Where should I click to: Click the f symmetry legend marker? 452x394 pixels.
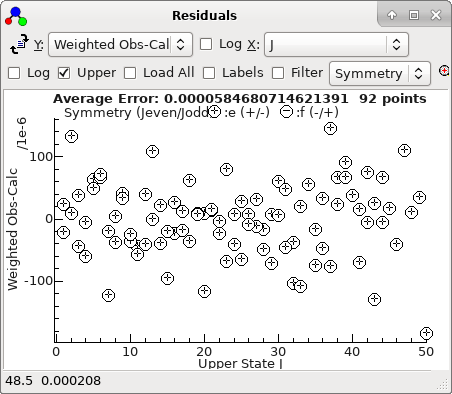(286, 111)
